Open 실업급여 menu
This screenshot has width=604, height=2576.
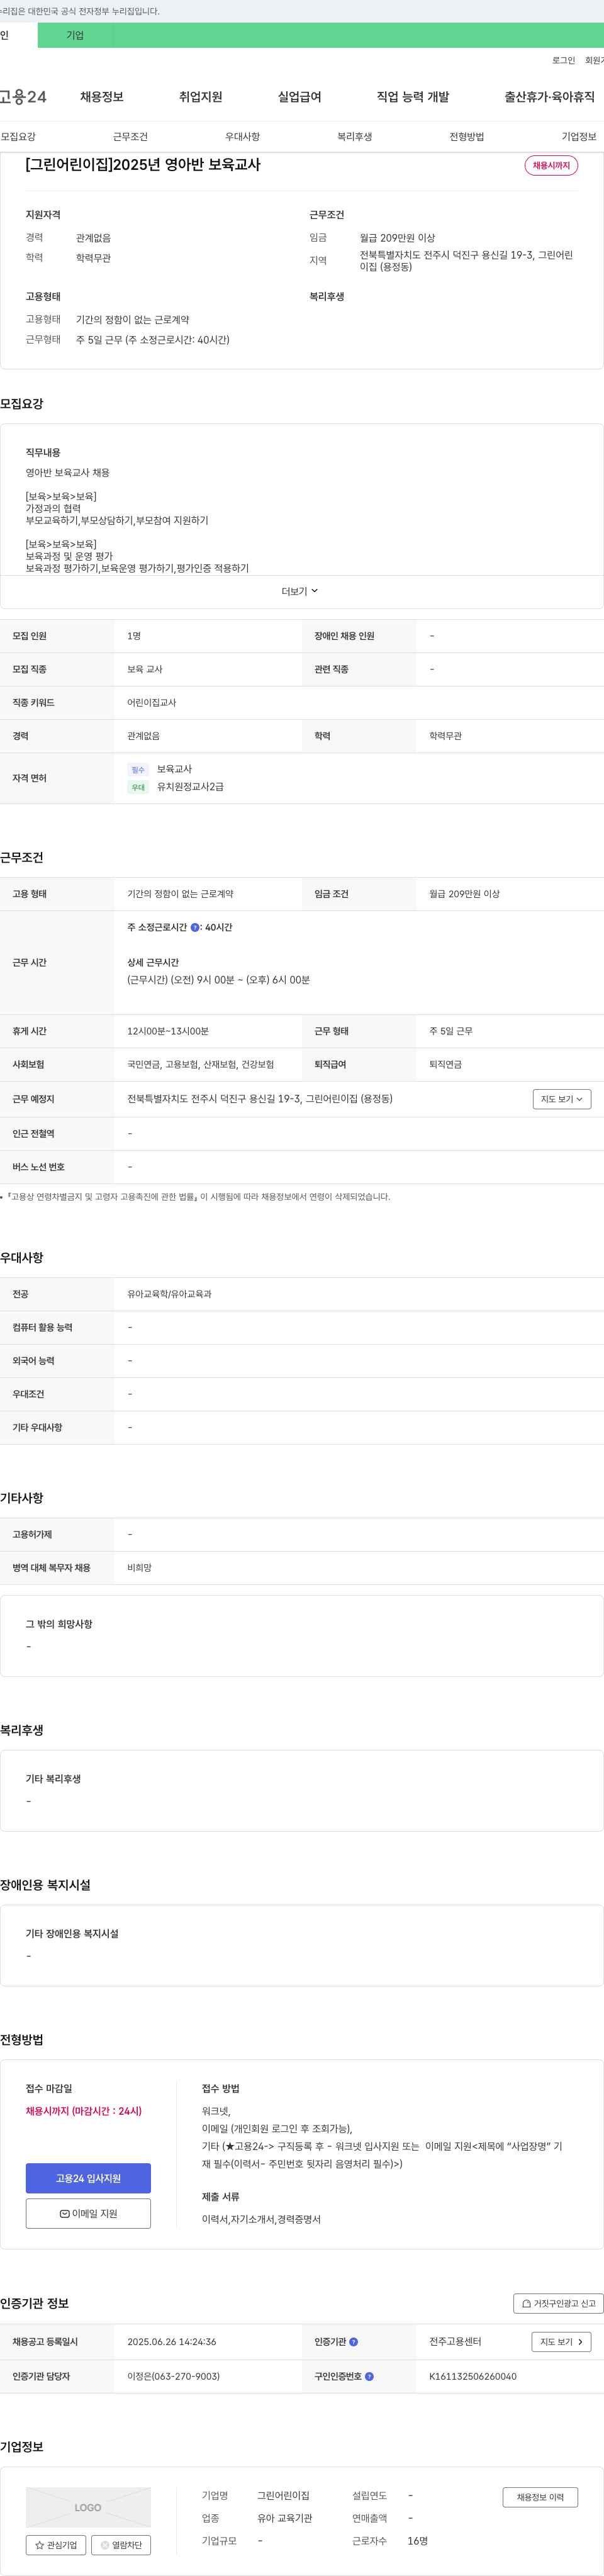click(x=299, y=97)
